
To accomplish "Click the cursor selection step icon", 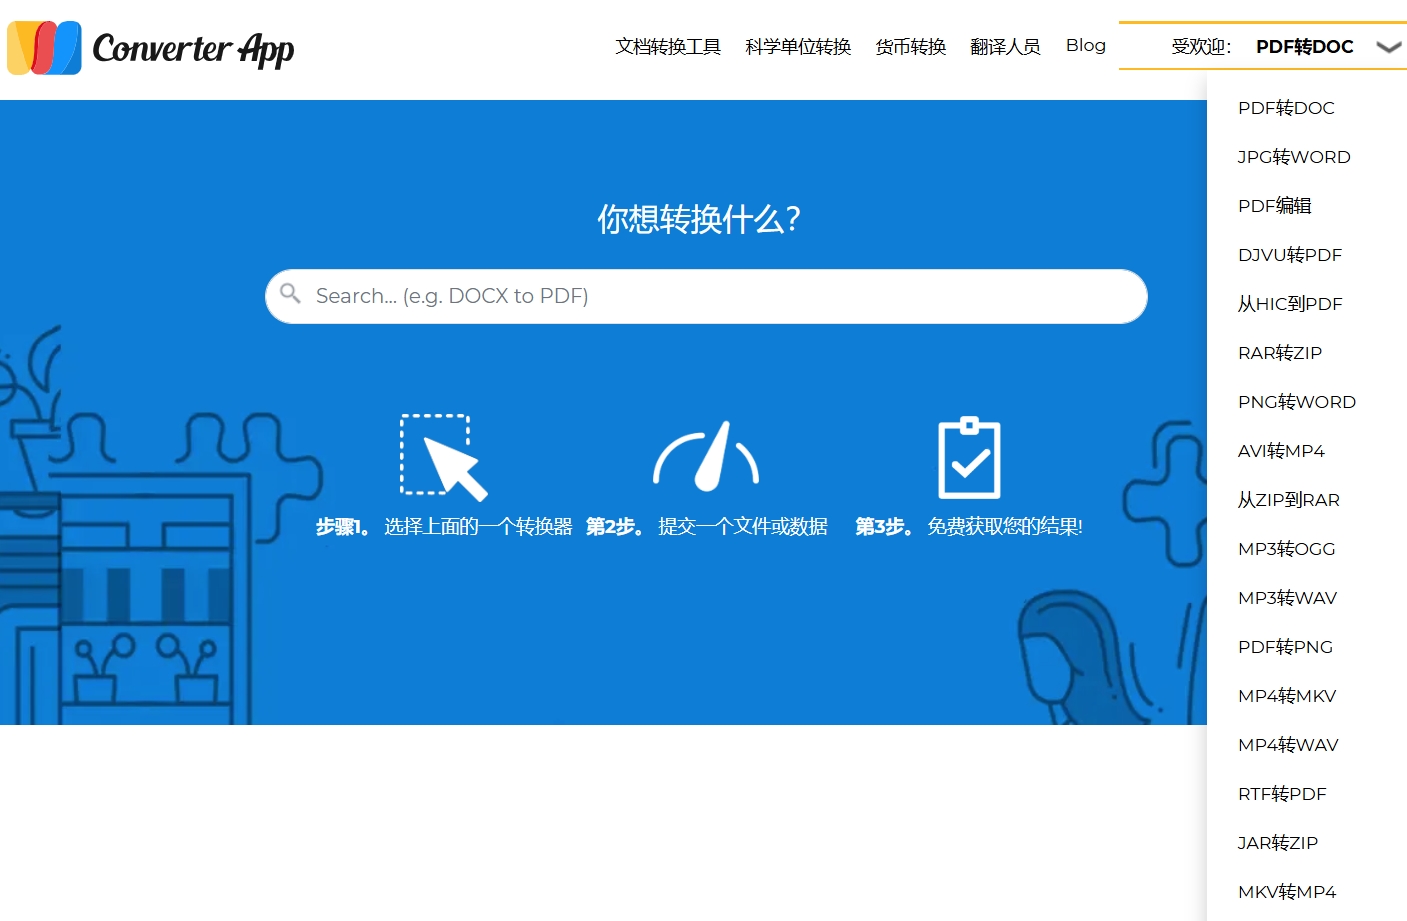I will [x=444, y=457].
